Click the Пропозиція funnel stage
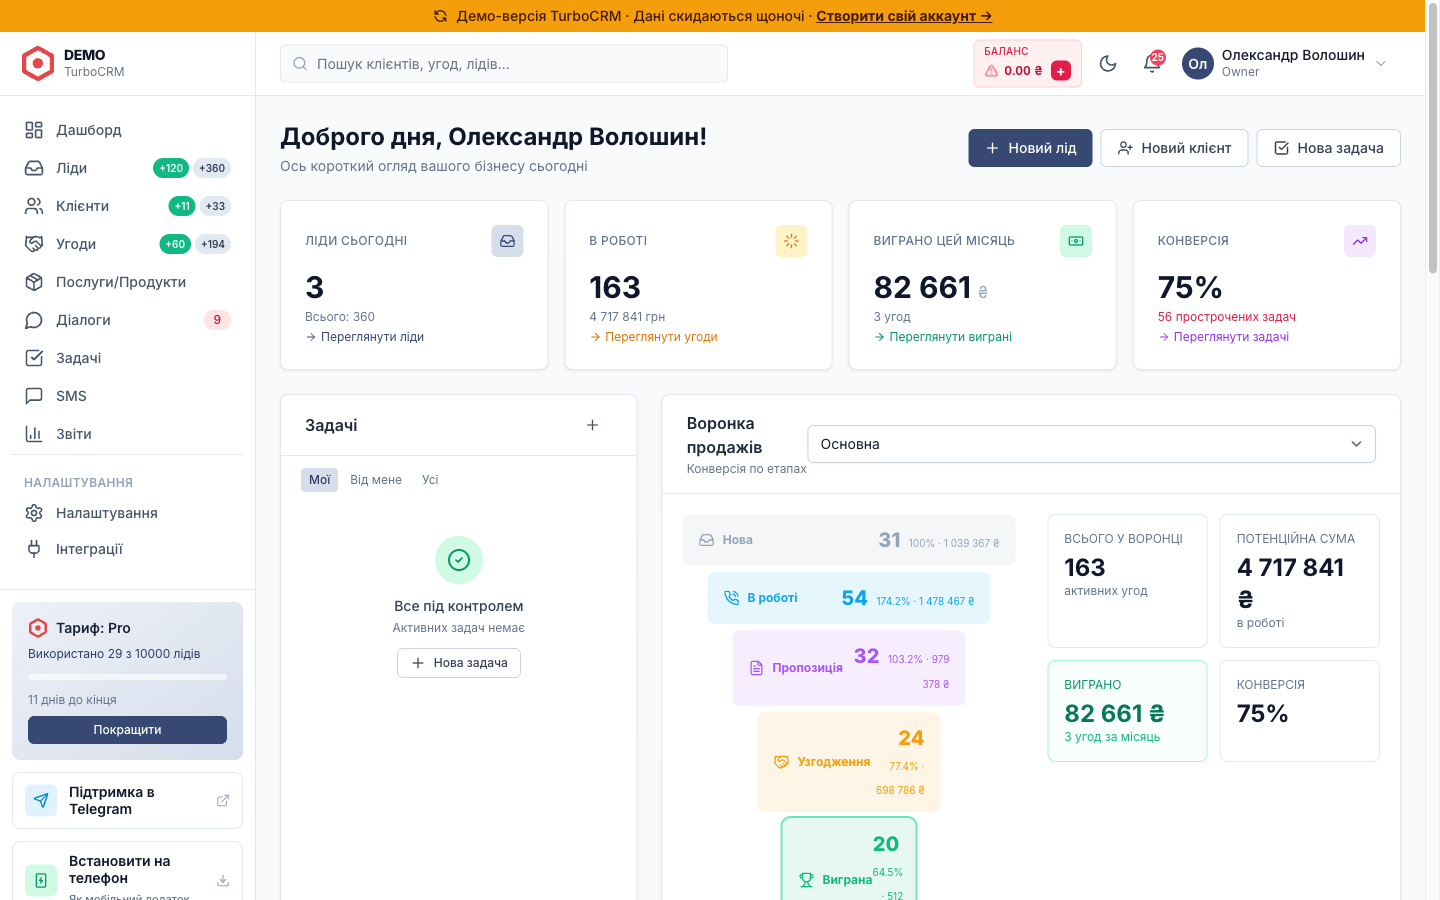Screen dimensions: 1440x900 pyautogui.click(x=849, y=668)
